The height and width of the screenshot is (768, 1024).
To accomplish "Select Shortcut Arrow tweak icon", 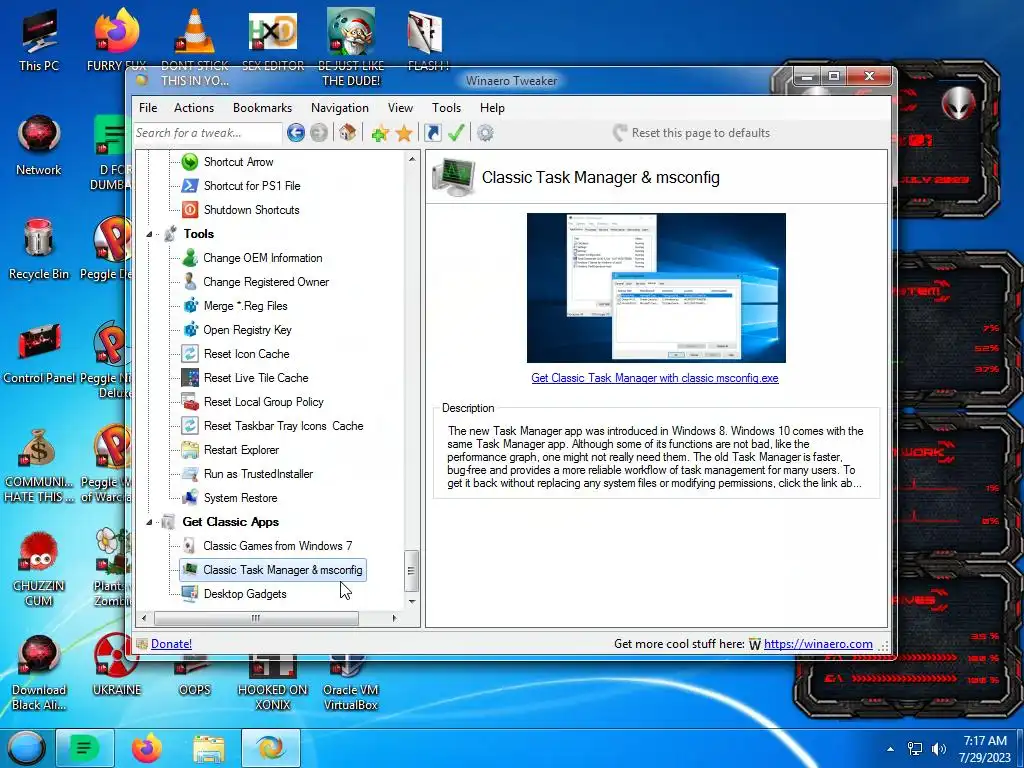I will point(189,161).
